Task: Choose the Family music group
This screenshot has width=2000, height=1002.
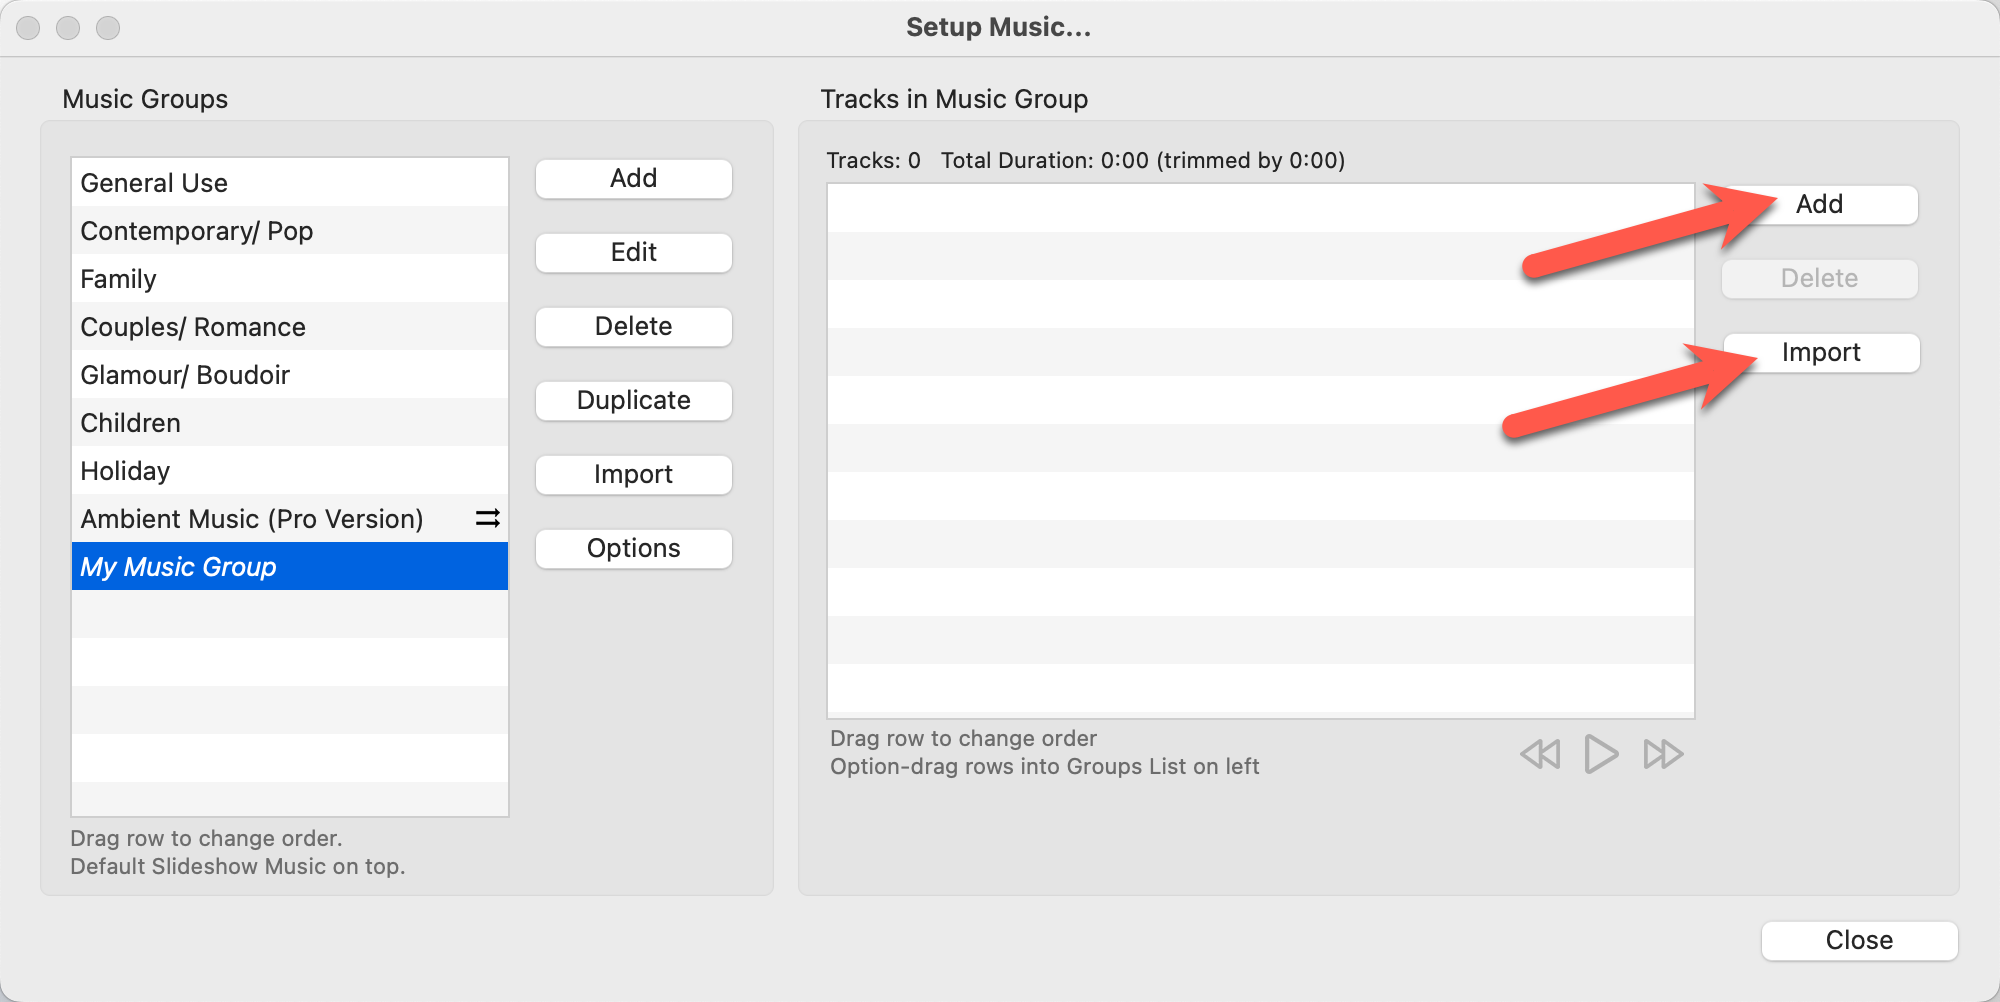Action: pyautogui.click(x=119, y=279)
